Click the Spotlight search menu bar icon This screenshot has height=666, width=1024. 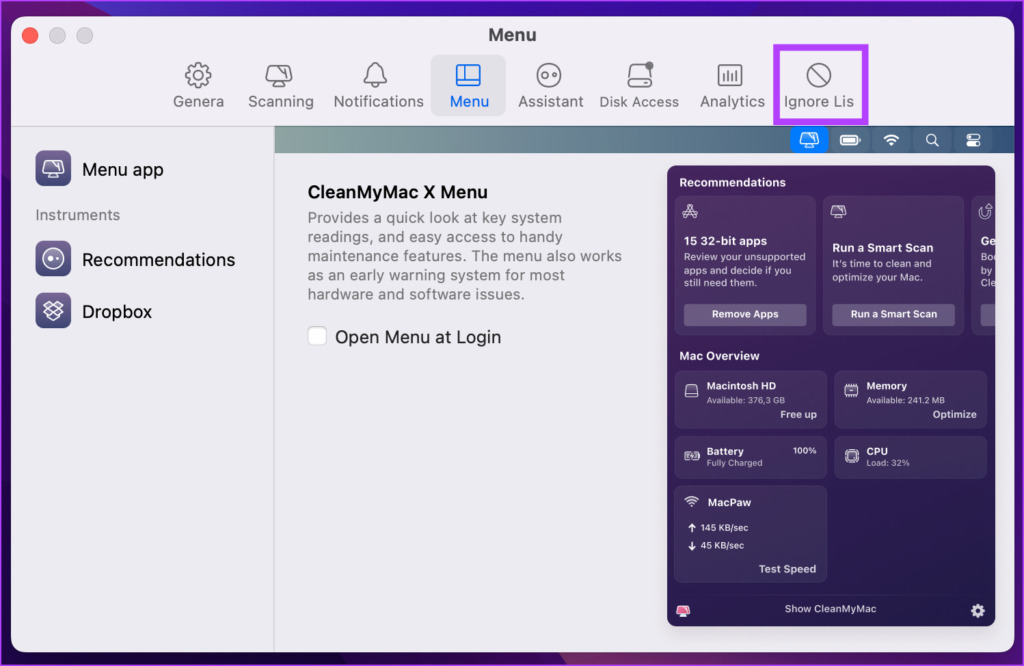coord(932,140)
